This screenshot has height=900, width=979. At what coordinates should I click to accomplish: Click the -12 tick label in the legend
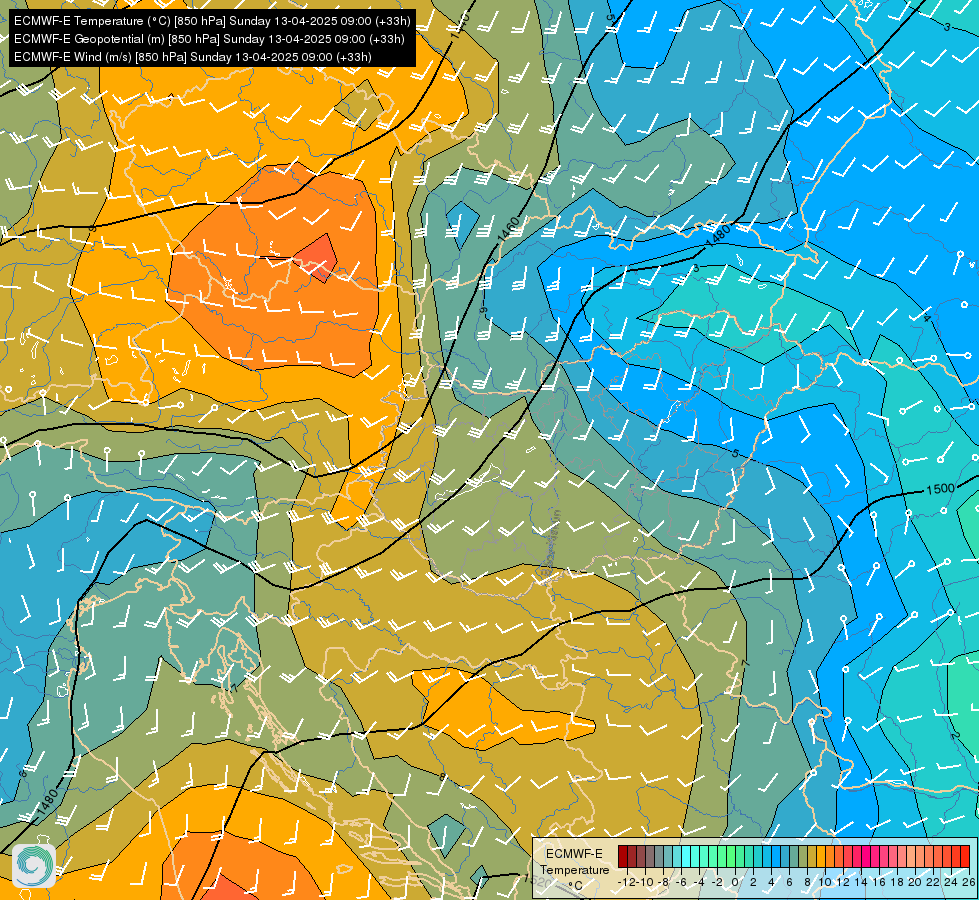pos(626,882)
